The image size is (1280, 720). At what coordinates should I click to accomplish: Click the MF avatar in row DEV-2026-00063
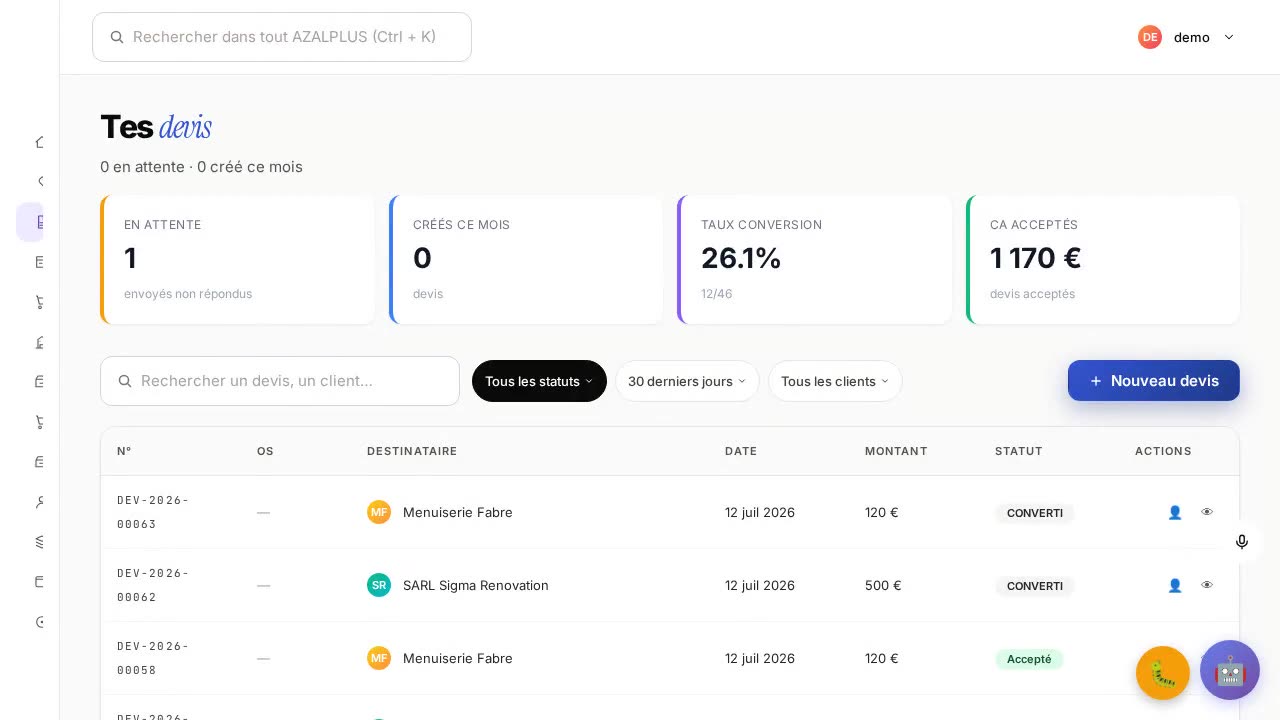379,512
